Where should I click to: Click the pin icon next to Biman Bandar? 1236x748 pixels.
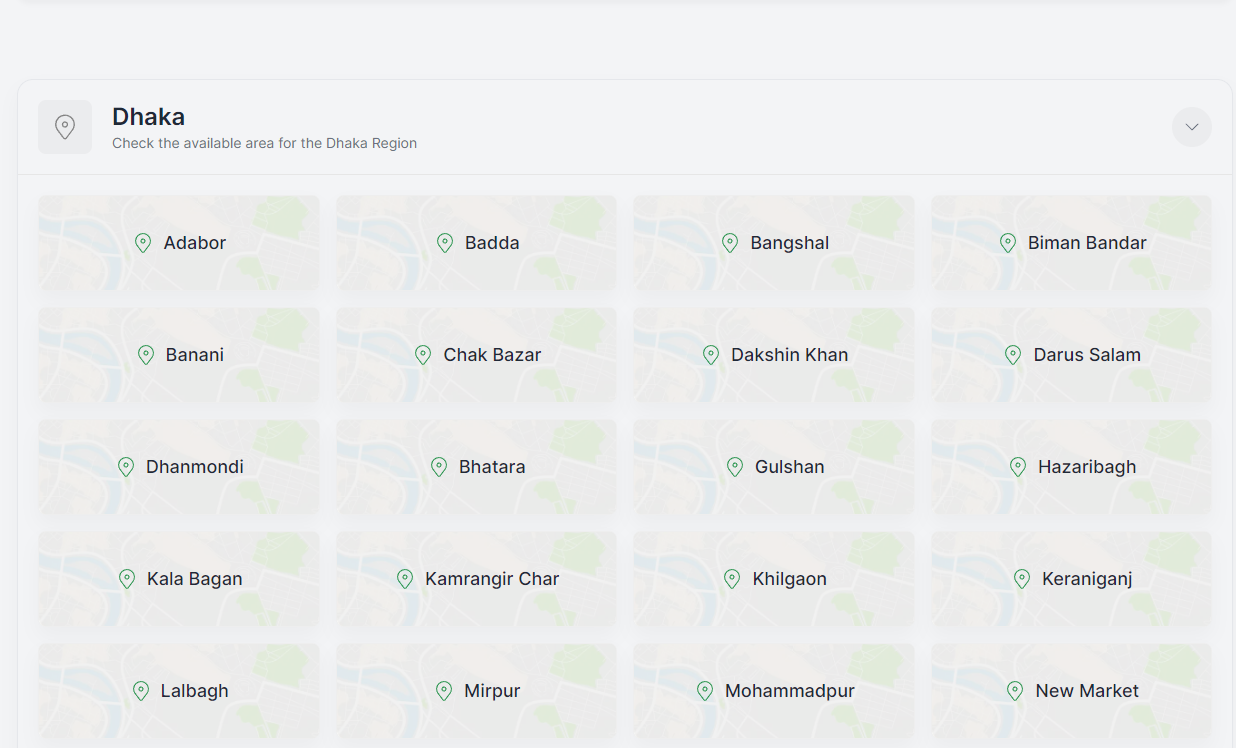pyautogui.click(x=1008, y=243)
